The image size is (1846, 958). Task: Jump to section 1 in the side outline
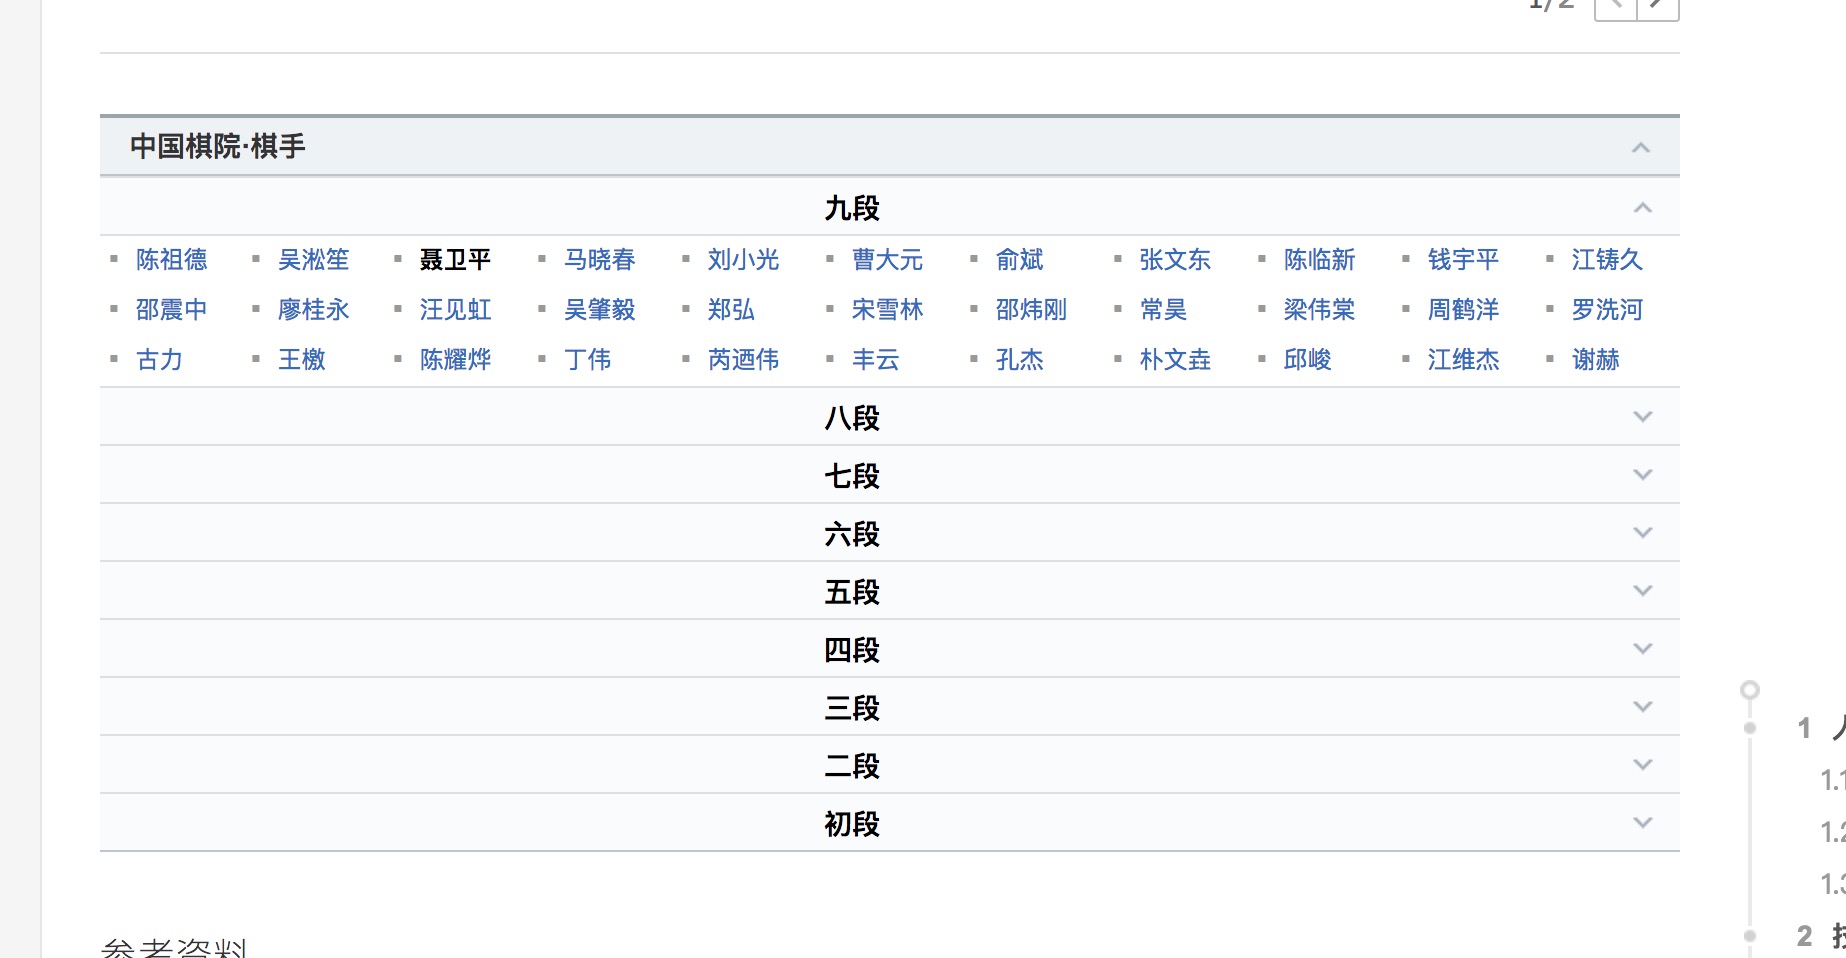[1819, 728]
